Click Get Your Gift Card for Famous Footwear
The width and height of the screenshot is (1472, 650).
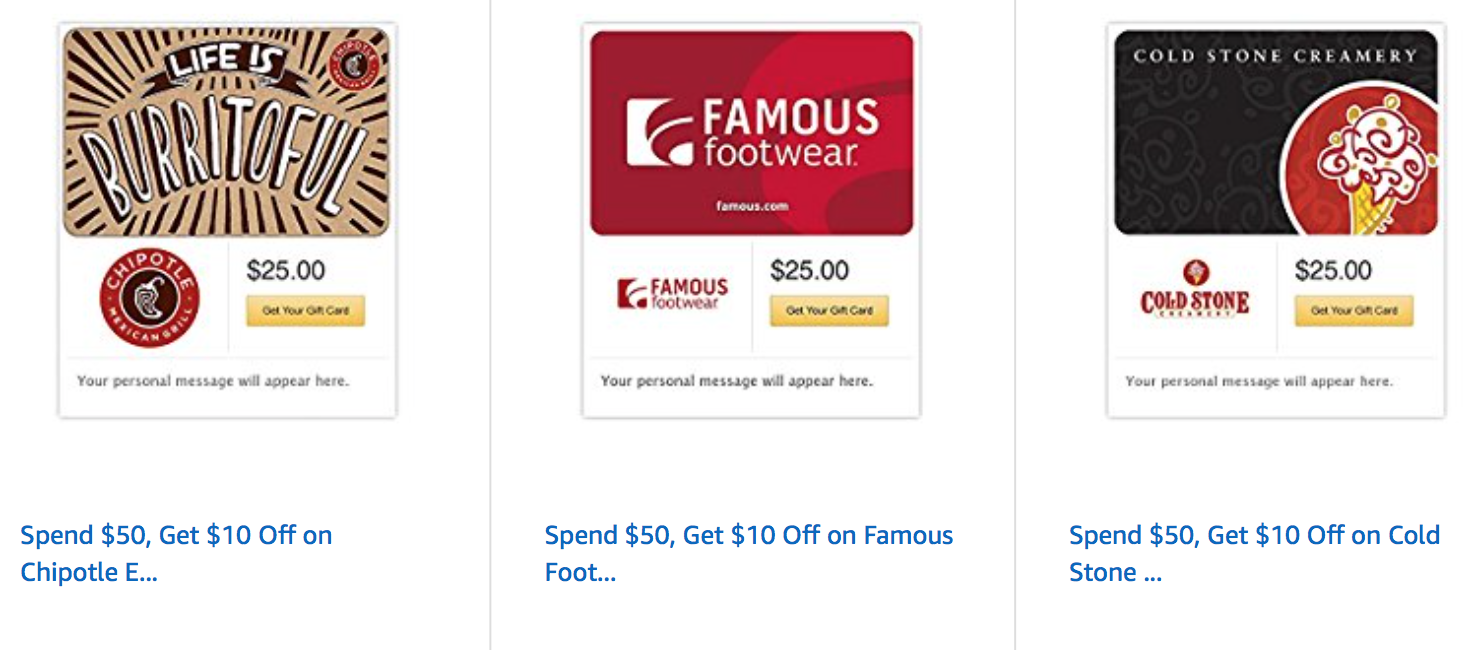(x=829, y=310)
